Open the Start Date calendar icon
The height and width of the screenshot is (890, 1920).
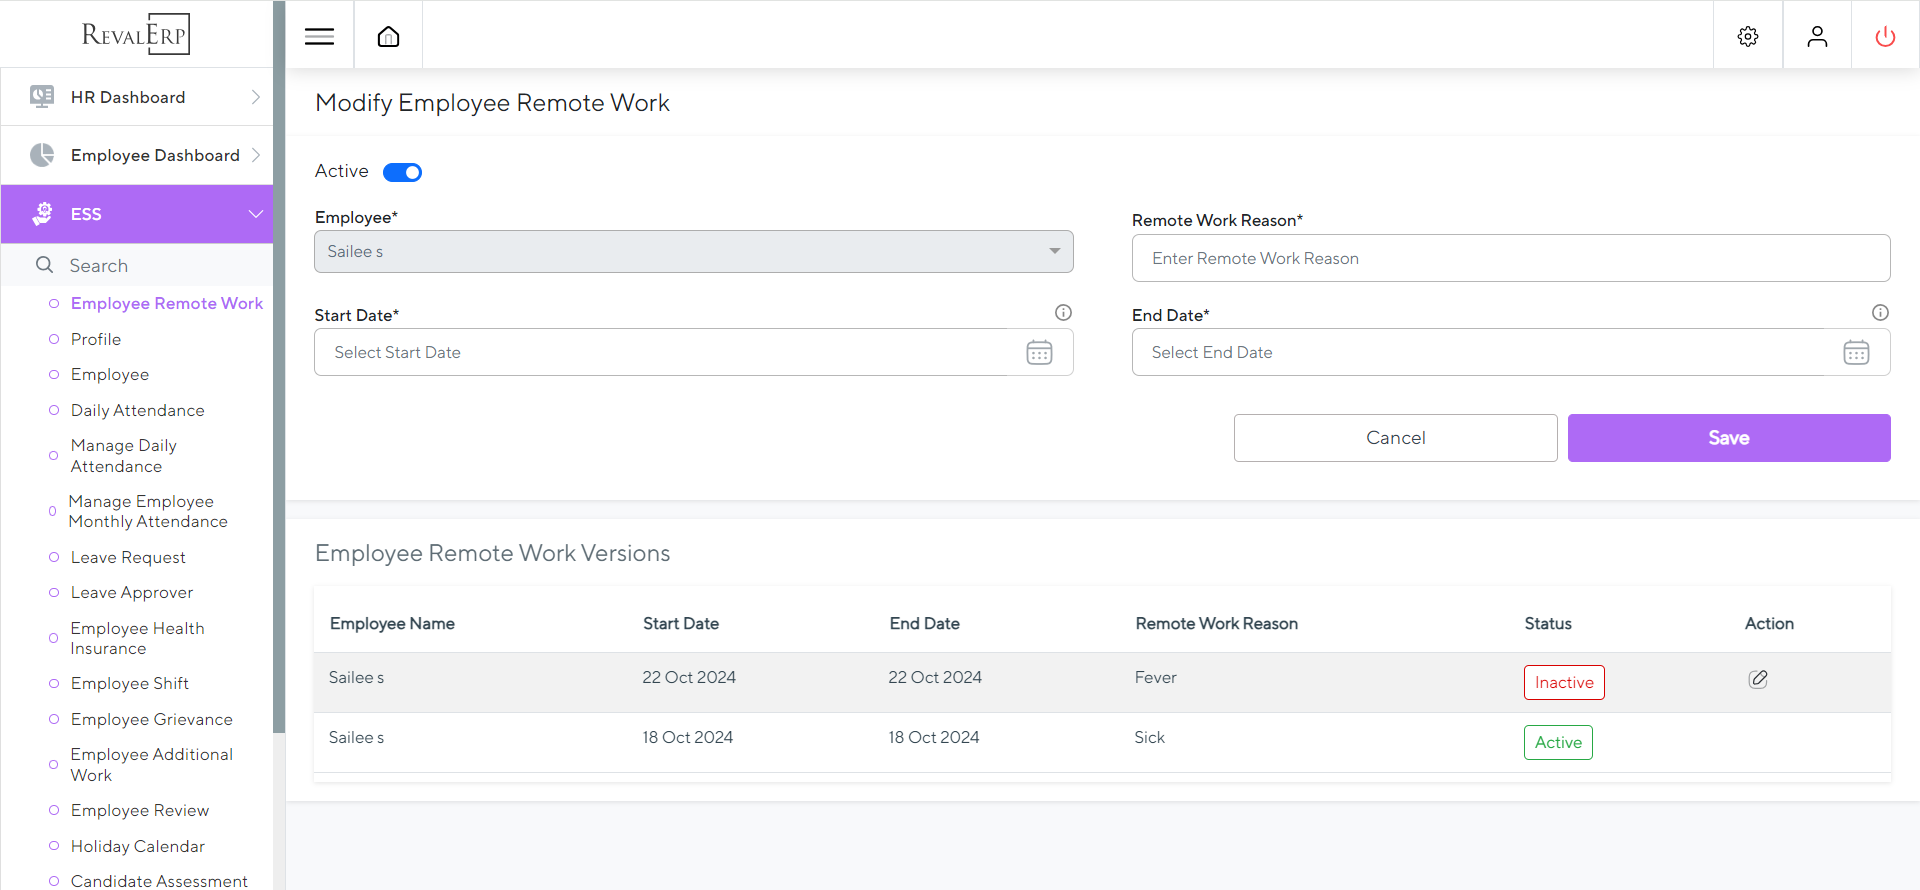(x=1039, y=353)
